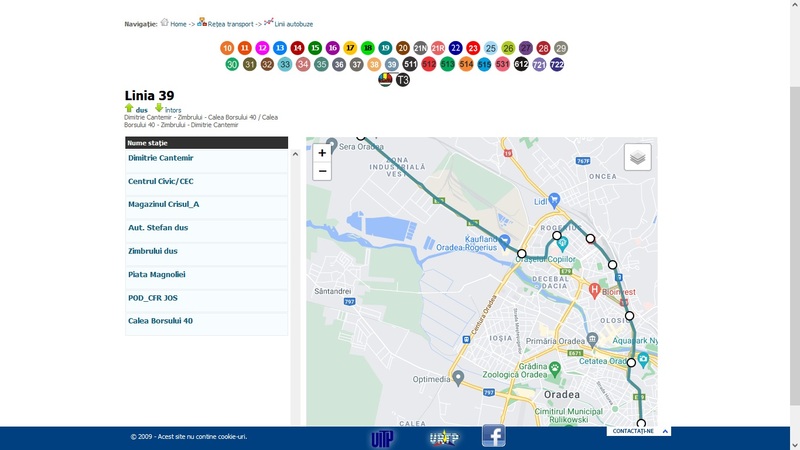Select line 531 icon
Screen dimensions: 800x450
point(503,64)
